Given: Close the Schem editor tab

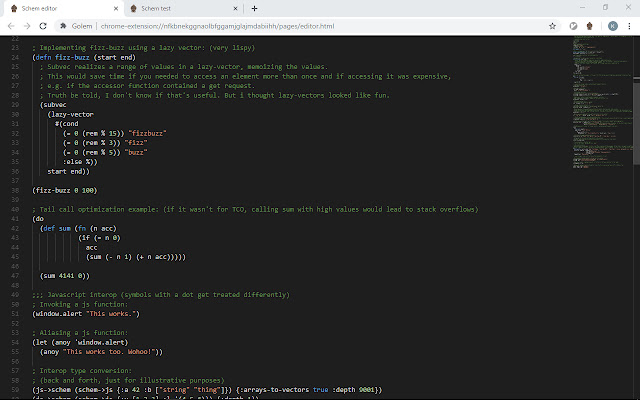Looking at the screenshot, I should [116, 8].
